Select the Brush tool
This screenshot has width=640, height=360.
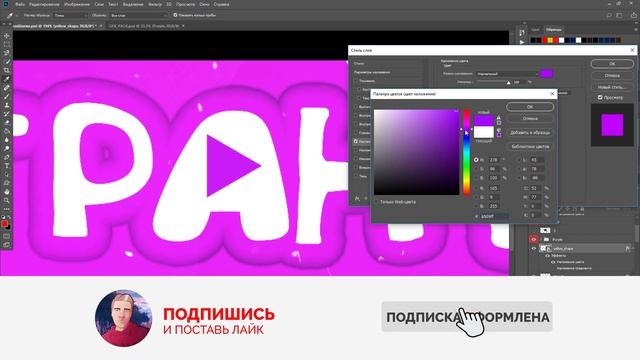tap(7, 96)
